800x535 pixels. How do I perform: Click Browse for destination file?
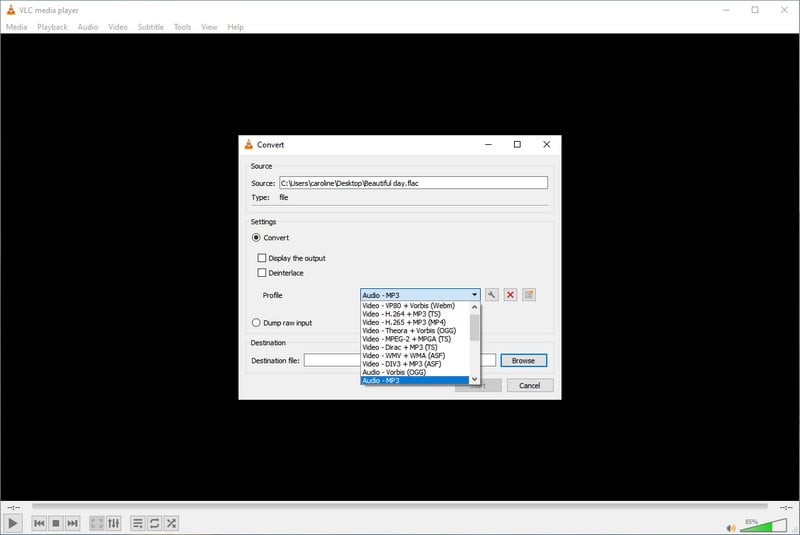click(523, 361)
